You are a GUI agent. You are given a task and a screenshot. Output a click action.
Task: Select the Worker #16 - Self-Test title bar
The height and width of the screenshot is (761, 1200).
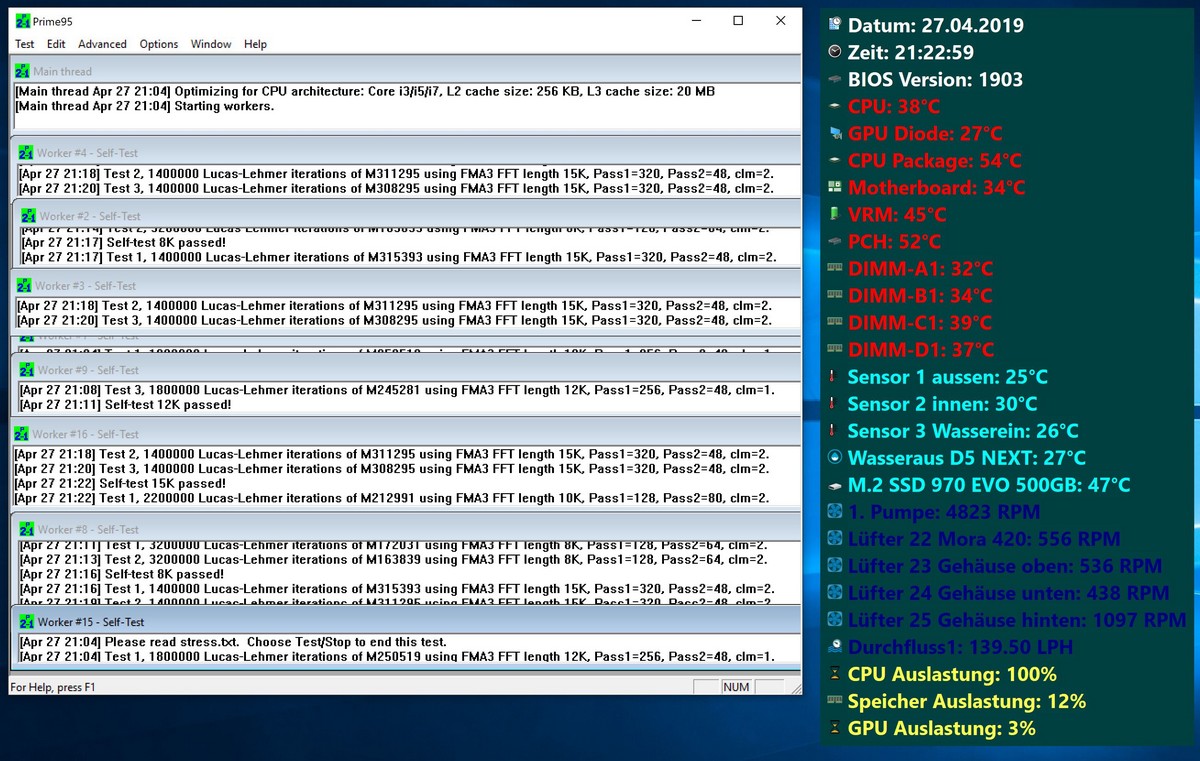point(406,433)
